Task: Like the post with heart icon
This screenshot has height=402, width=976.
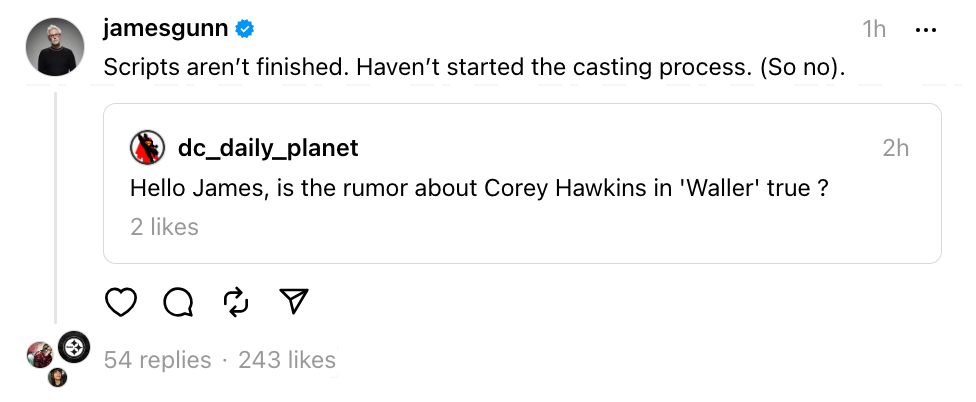Action: click(x=121, y=301)
